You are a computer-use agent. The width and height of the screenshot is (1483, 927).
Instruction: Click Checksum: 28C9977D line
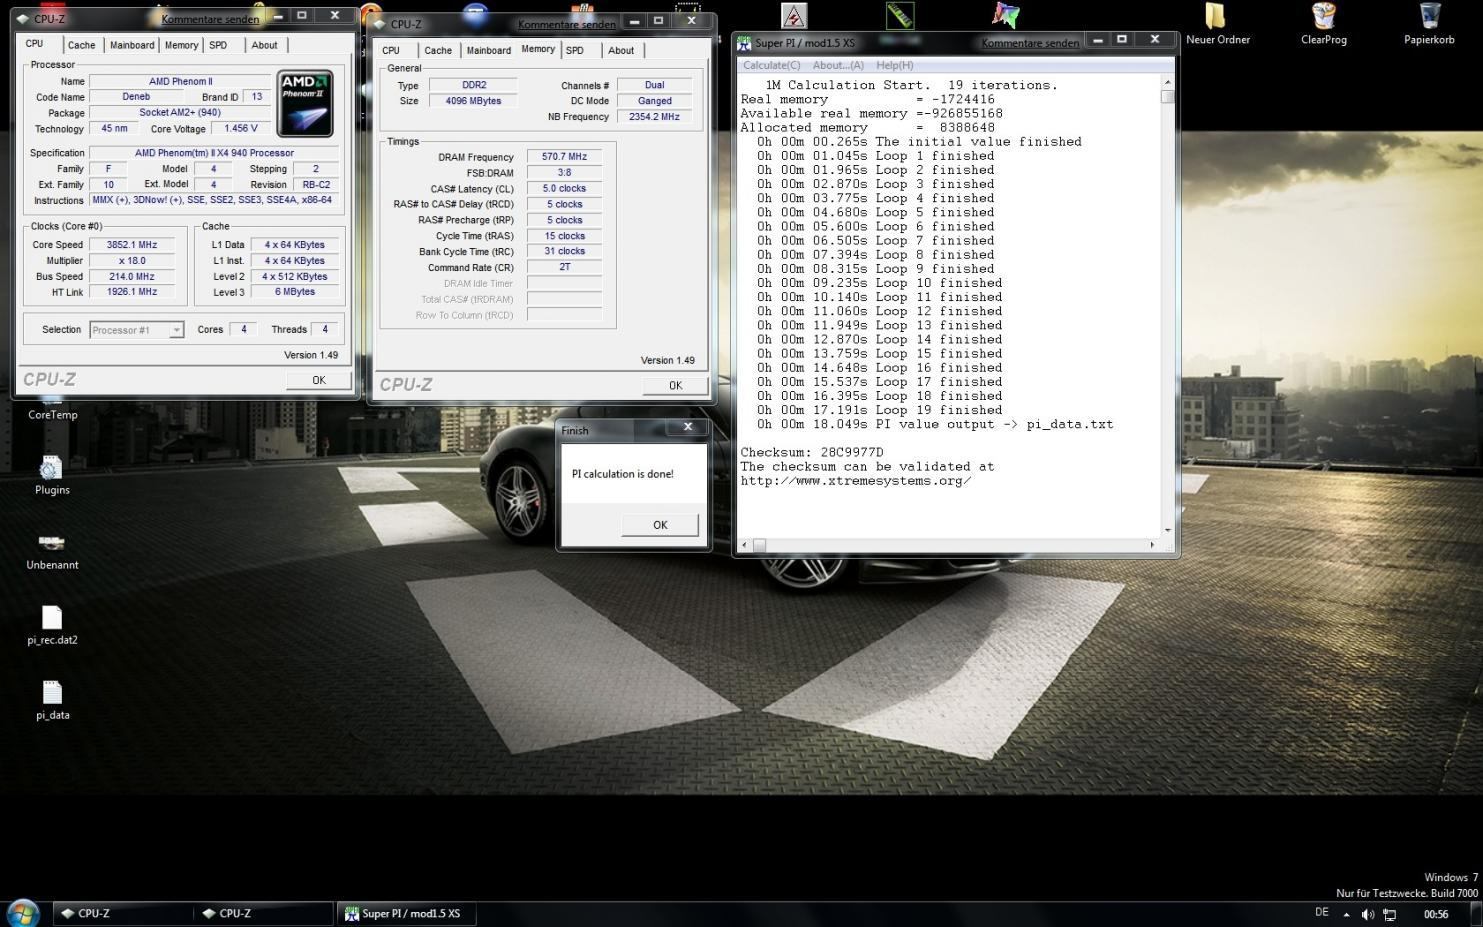(812, 452)
